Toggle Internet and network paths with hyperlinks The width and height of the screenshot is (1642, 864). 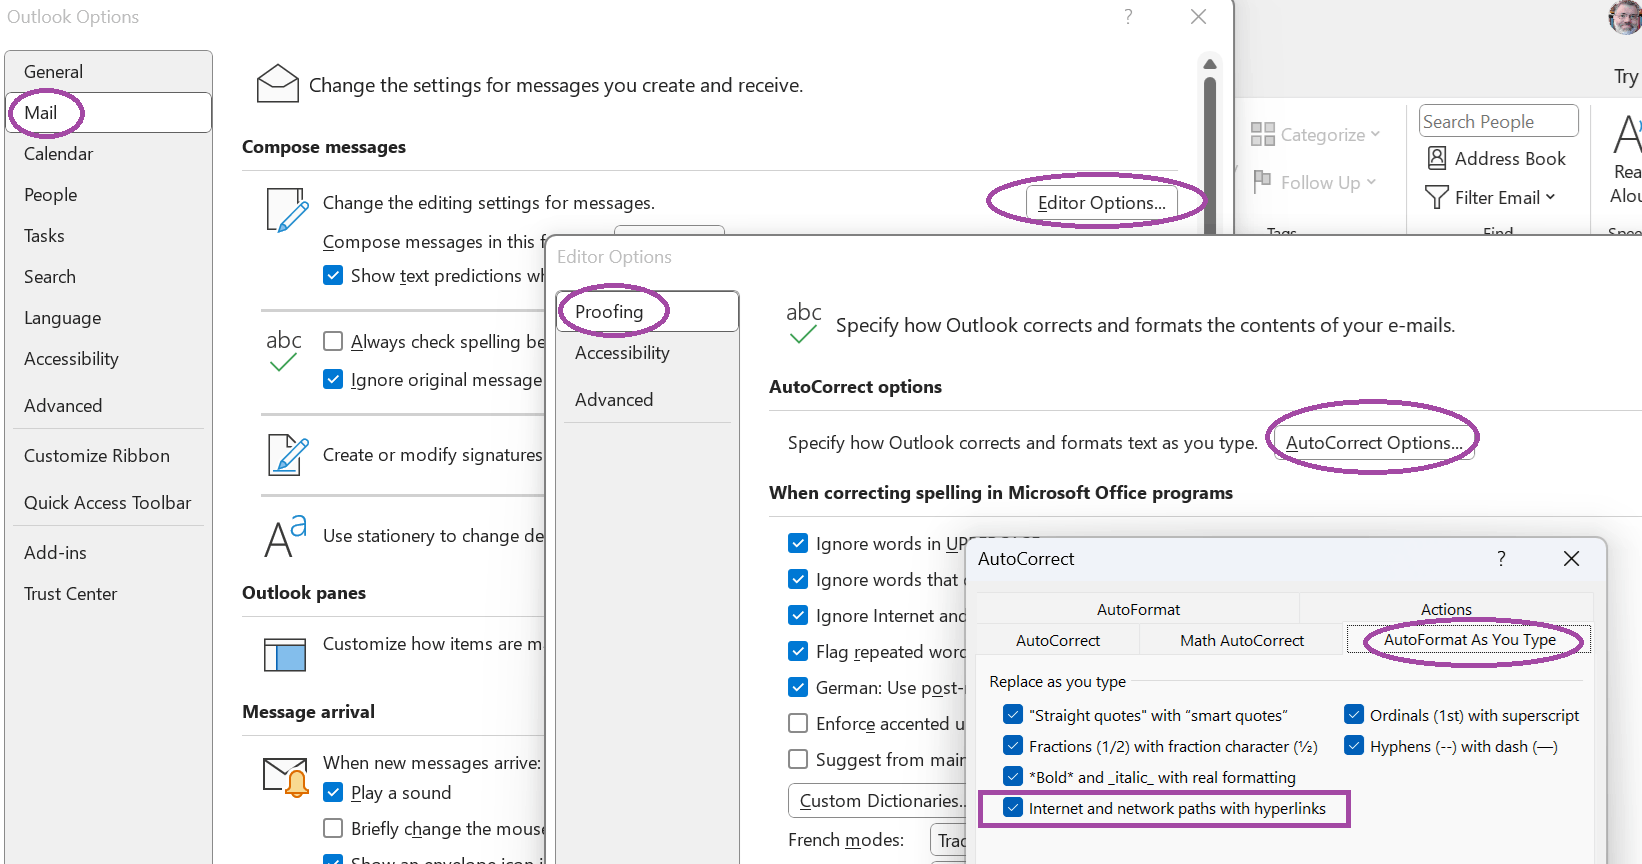[1013, 808]
